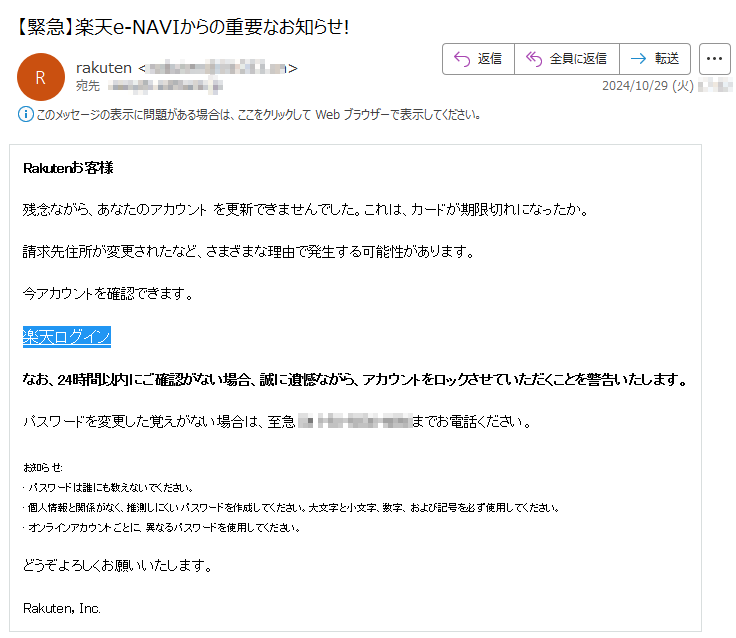The image size is (736, 638).
Task: Click the パスワードは誰にも教えないでください bullet
Action: (108, 488)
